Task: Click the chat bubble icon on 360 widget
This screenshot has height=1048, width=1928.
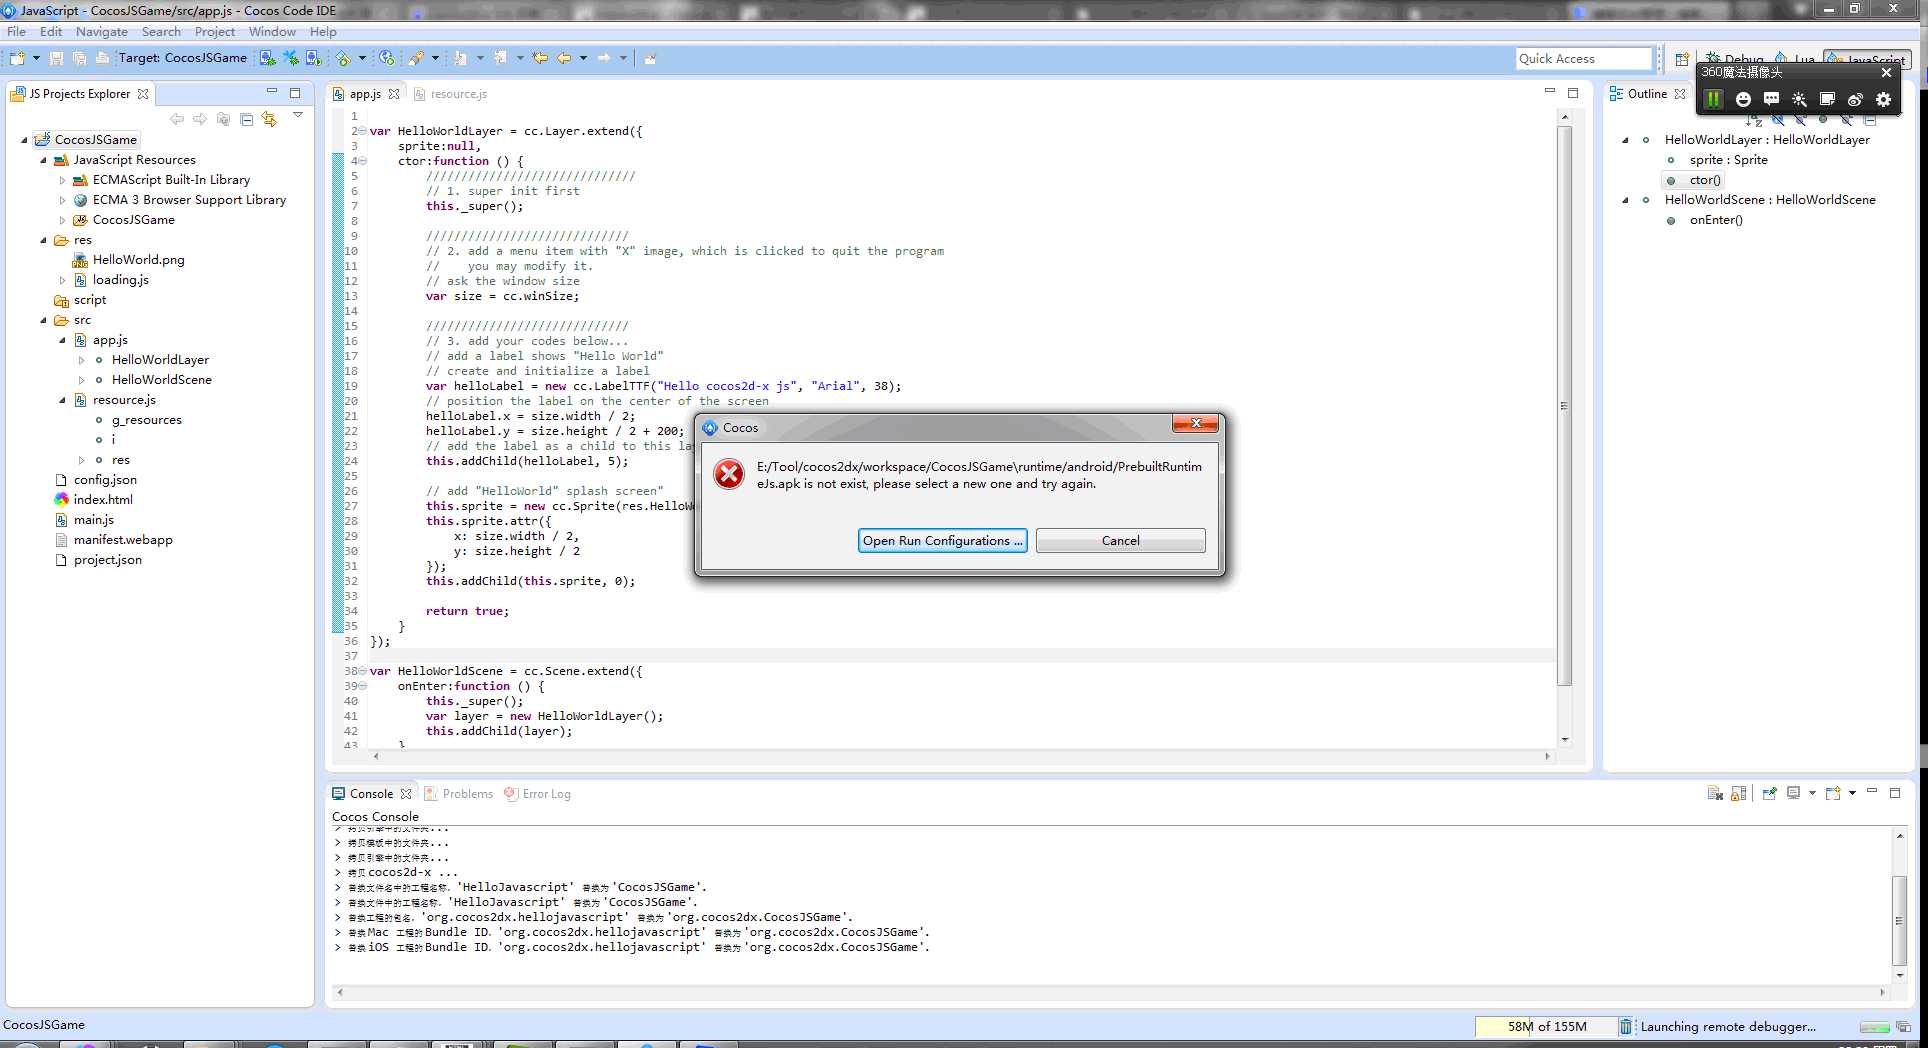Action: pos(1771,99)
